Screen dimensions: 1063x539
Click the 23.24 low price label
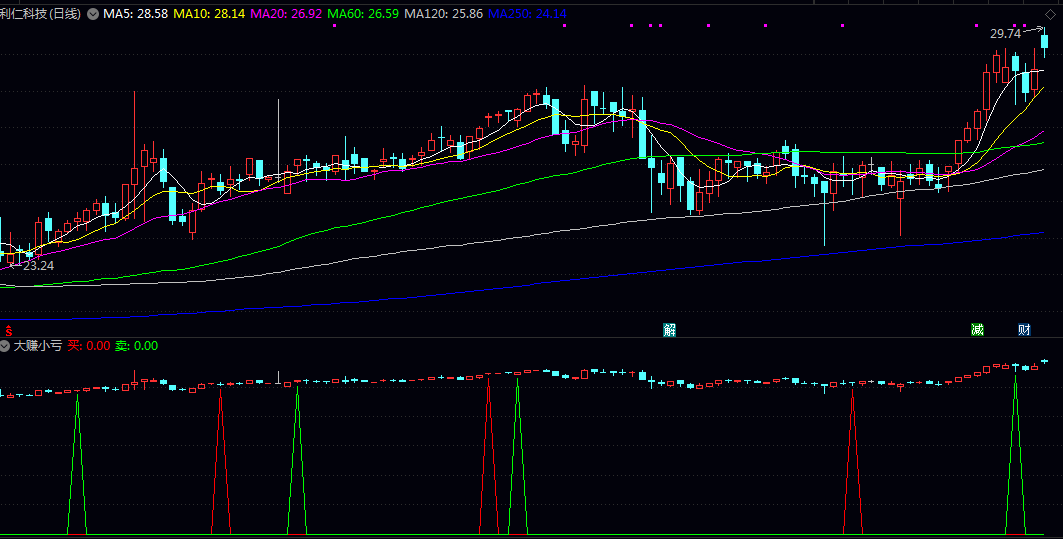[x=39, y=266]
